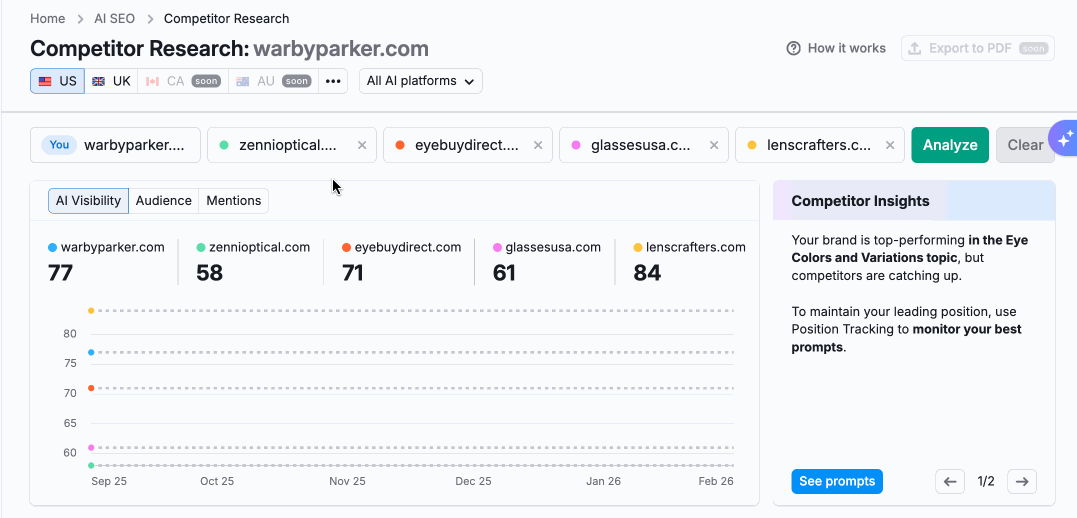Select the AI Visibility tab

[x=88, y=201]
